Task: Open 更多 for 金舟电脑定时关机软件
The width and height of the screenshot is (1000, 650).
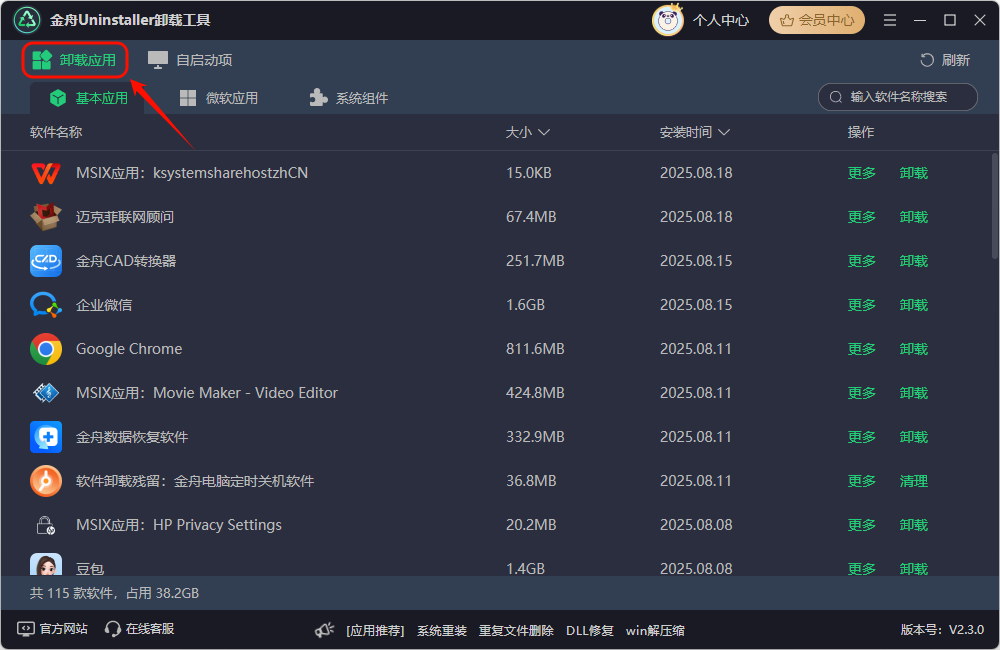Action: [x=862, y=481]
